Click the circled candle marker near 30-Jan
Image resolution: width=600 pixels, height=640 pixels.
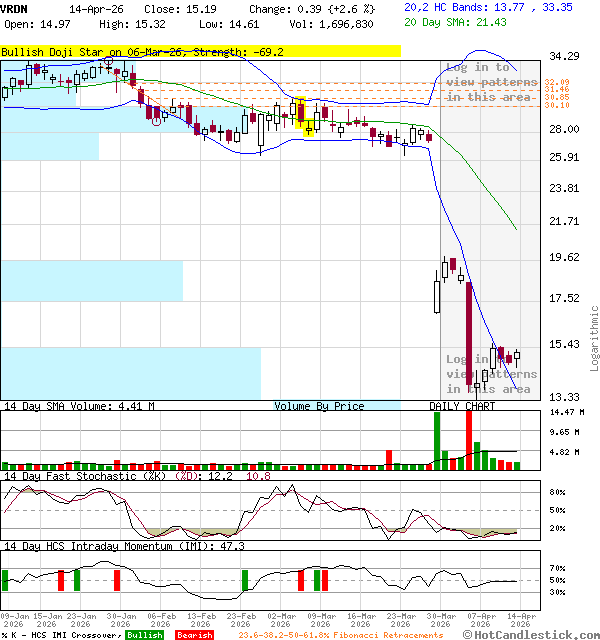[x=108, y=62]
